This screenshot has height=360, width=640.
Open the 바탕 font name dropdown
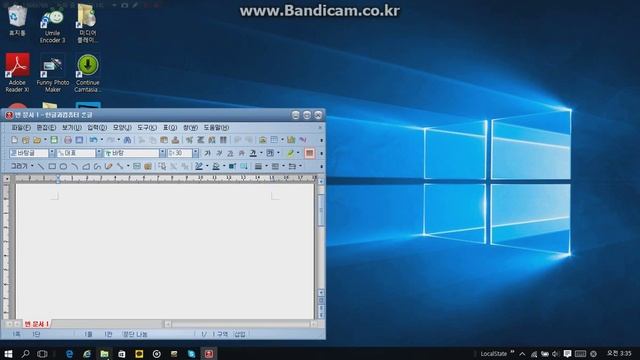162,153
